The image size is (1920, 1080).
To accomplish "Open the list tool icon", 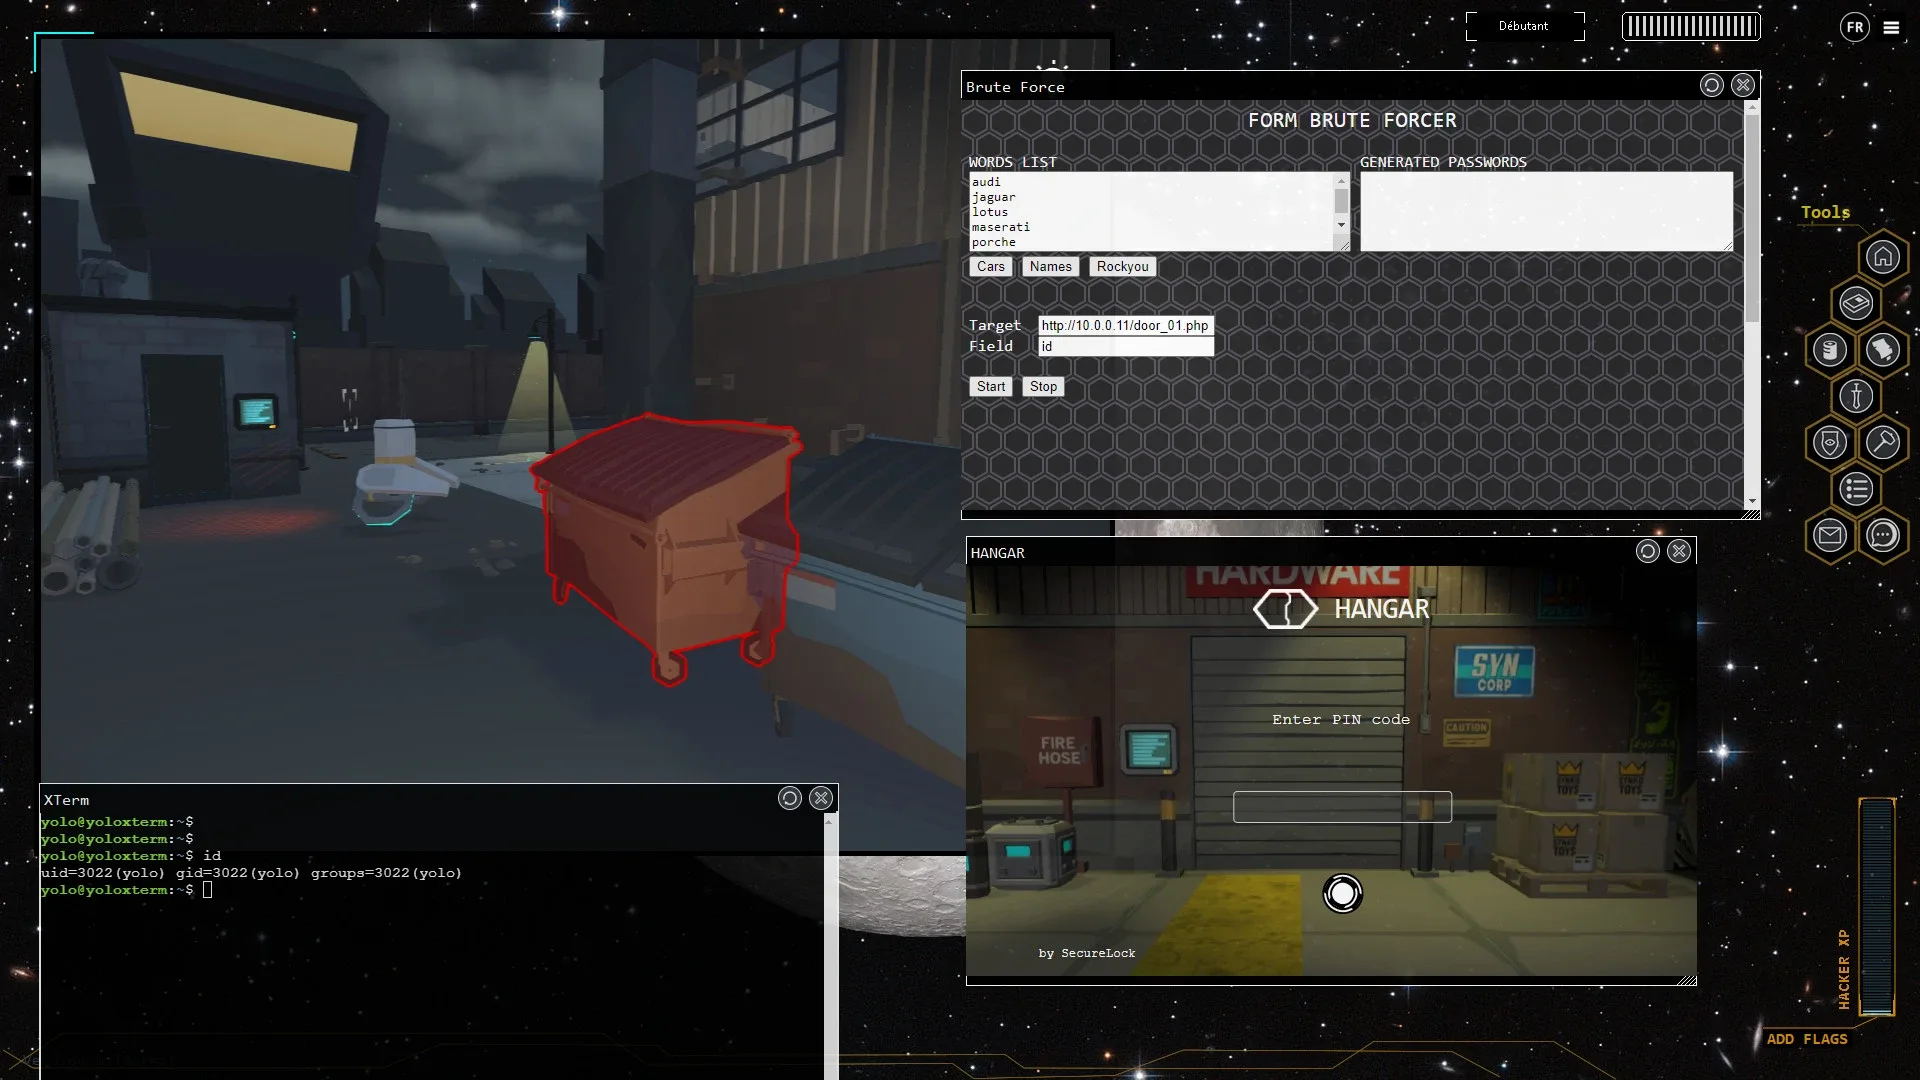I will (1856, 489).
